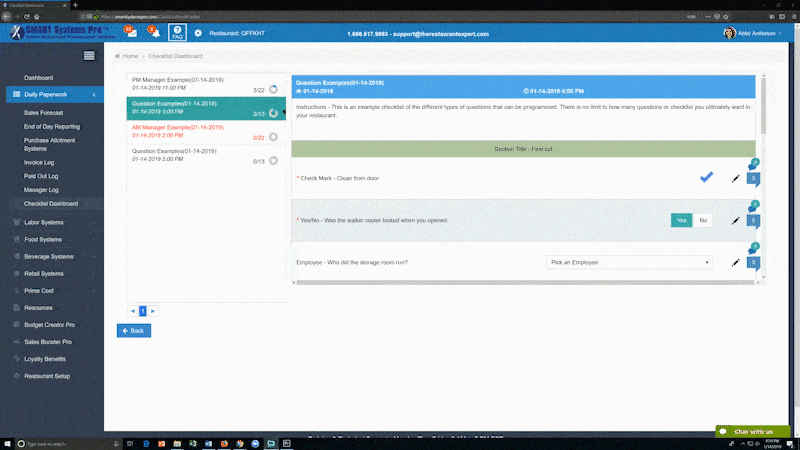Expand Retail Systems menu
This screenshot has width=800, height=450.
pyautogui.click(x=55, y=273)
